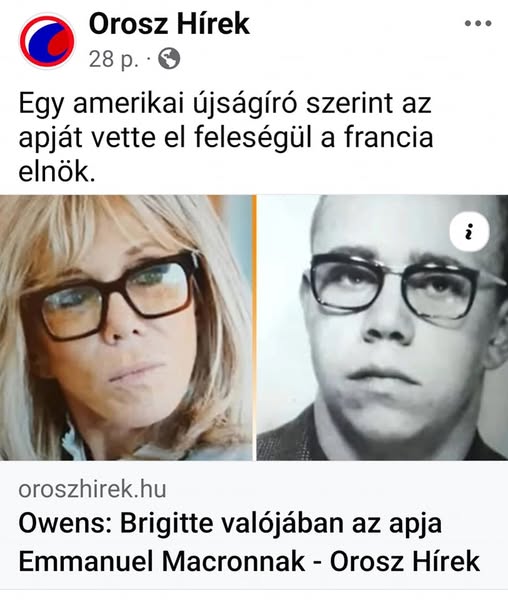Open the oroszhirek.hu domain link

click(93, 489)
